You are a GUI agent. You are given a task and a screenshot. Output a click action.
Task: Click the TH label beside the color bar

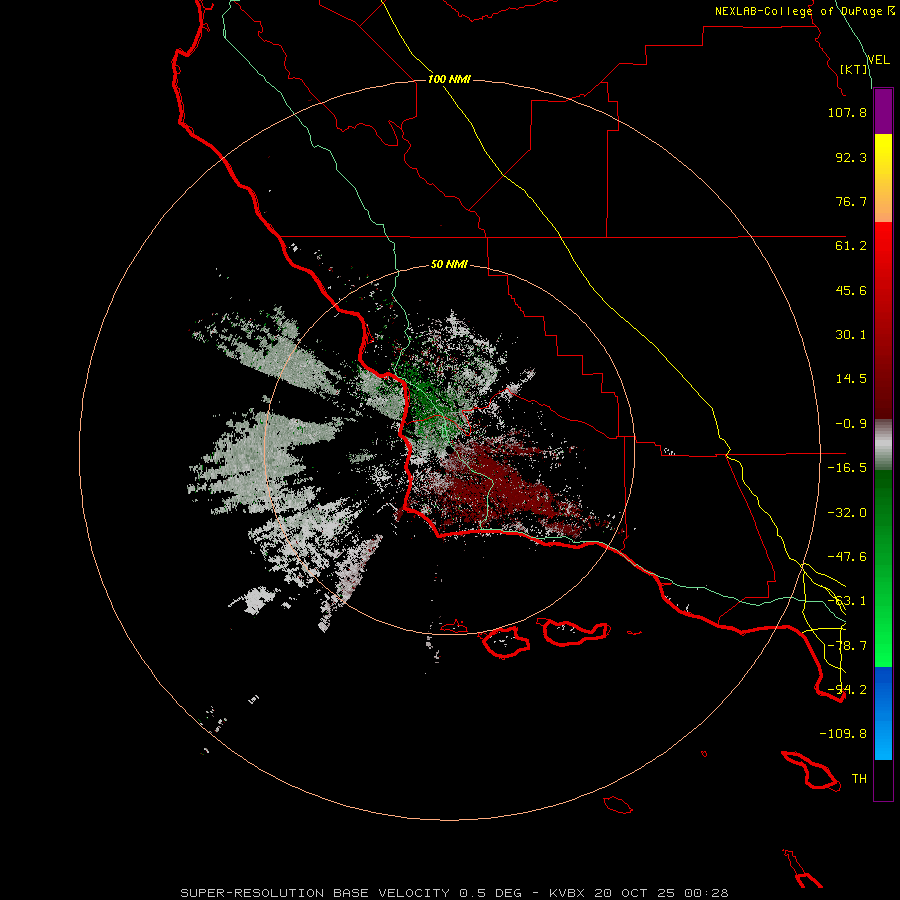(859, 779)
